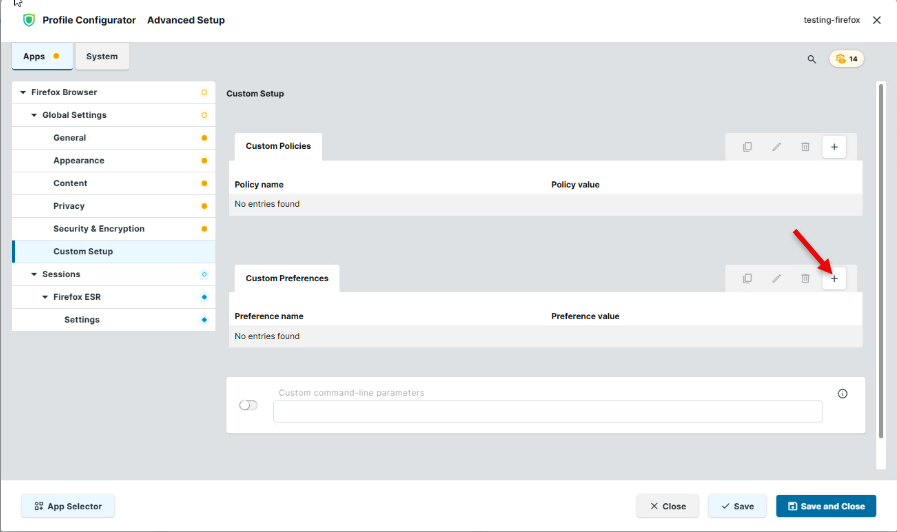Click blue diamond on Sessions row
Image resolution: width=897 pixels, height=532 pixels.
click(x=204, y=275)
